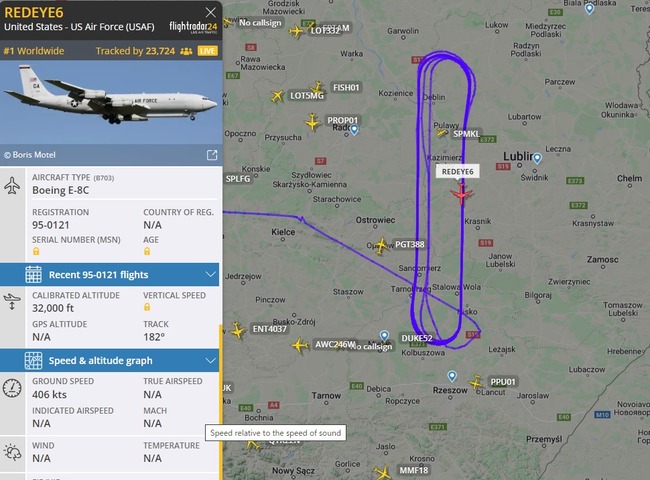Expand Recent 95-0121 flights section
The image size is (650, 480).
point(109,274)
